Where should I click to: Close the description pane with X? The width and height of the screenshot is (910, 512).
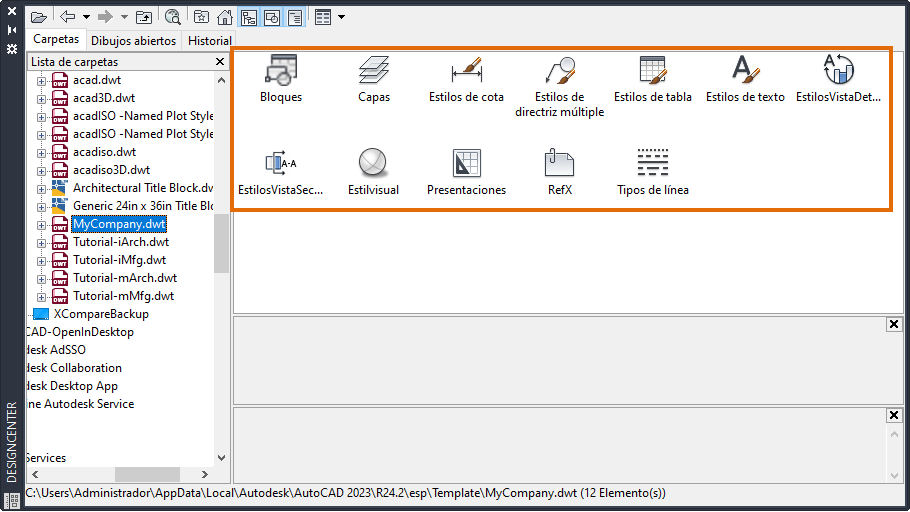894,415
